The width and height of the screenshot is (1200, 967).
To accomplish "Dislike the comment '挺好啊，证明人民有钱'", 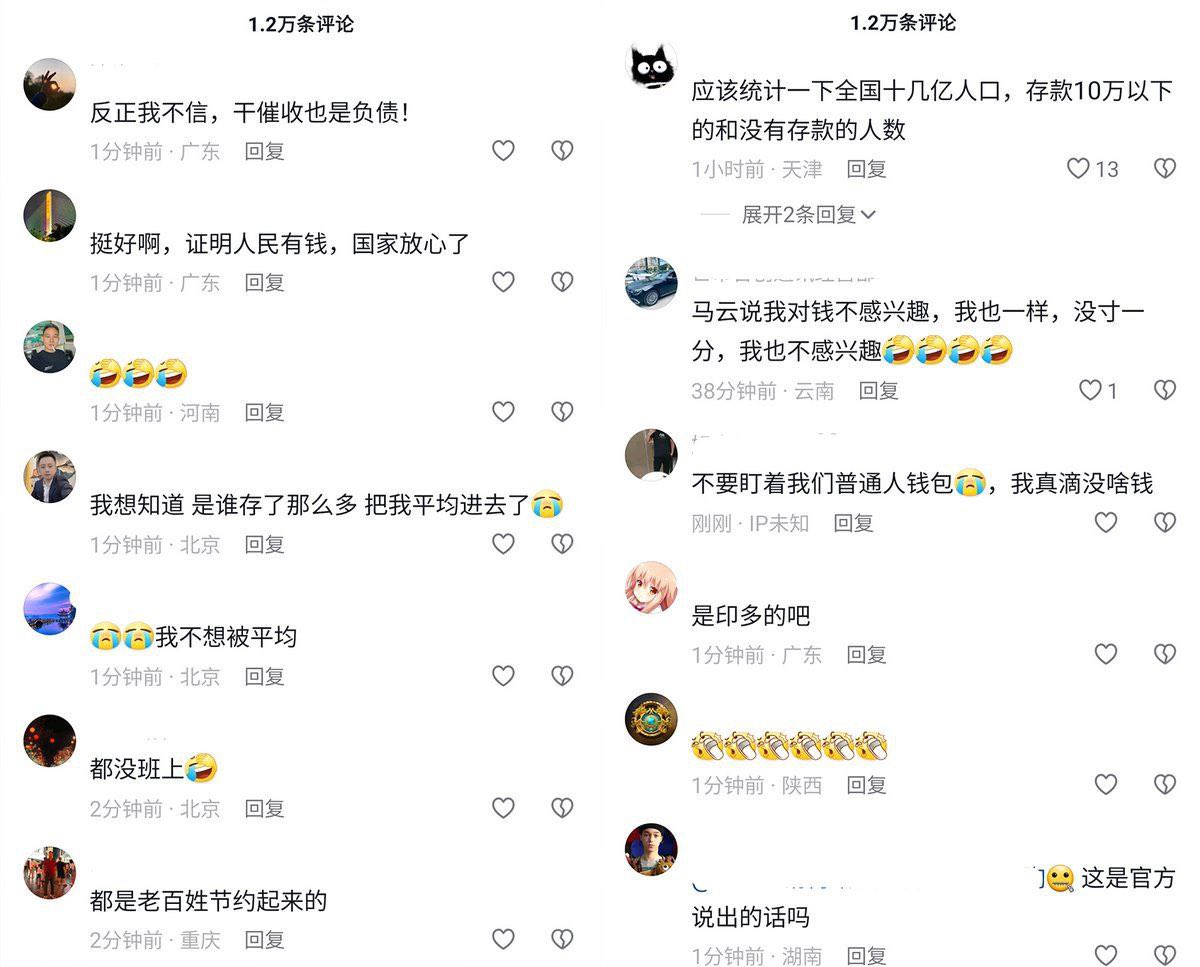I will (x=563, y=282).
